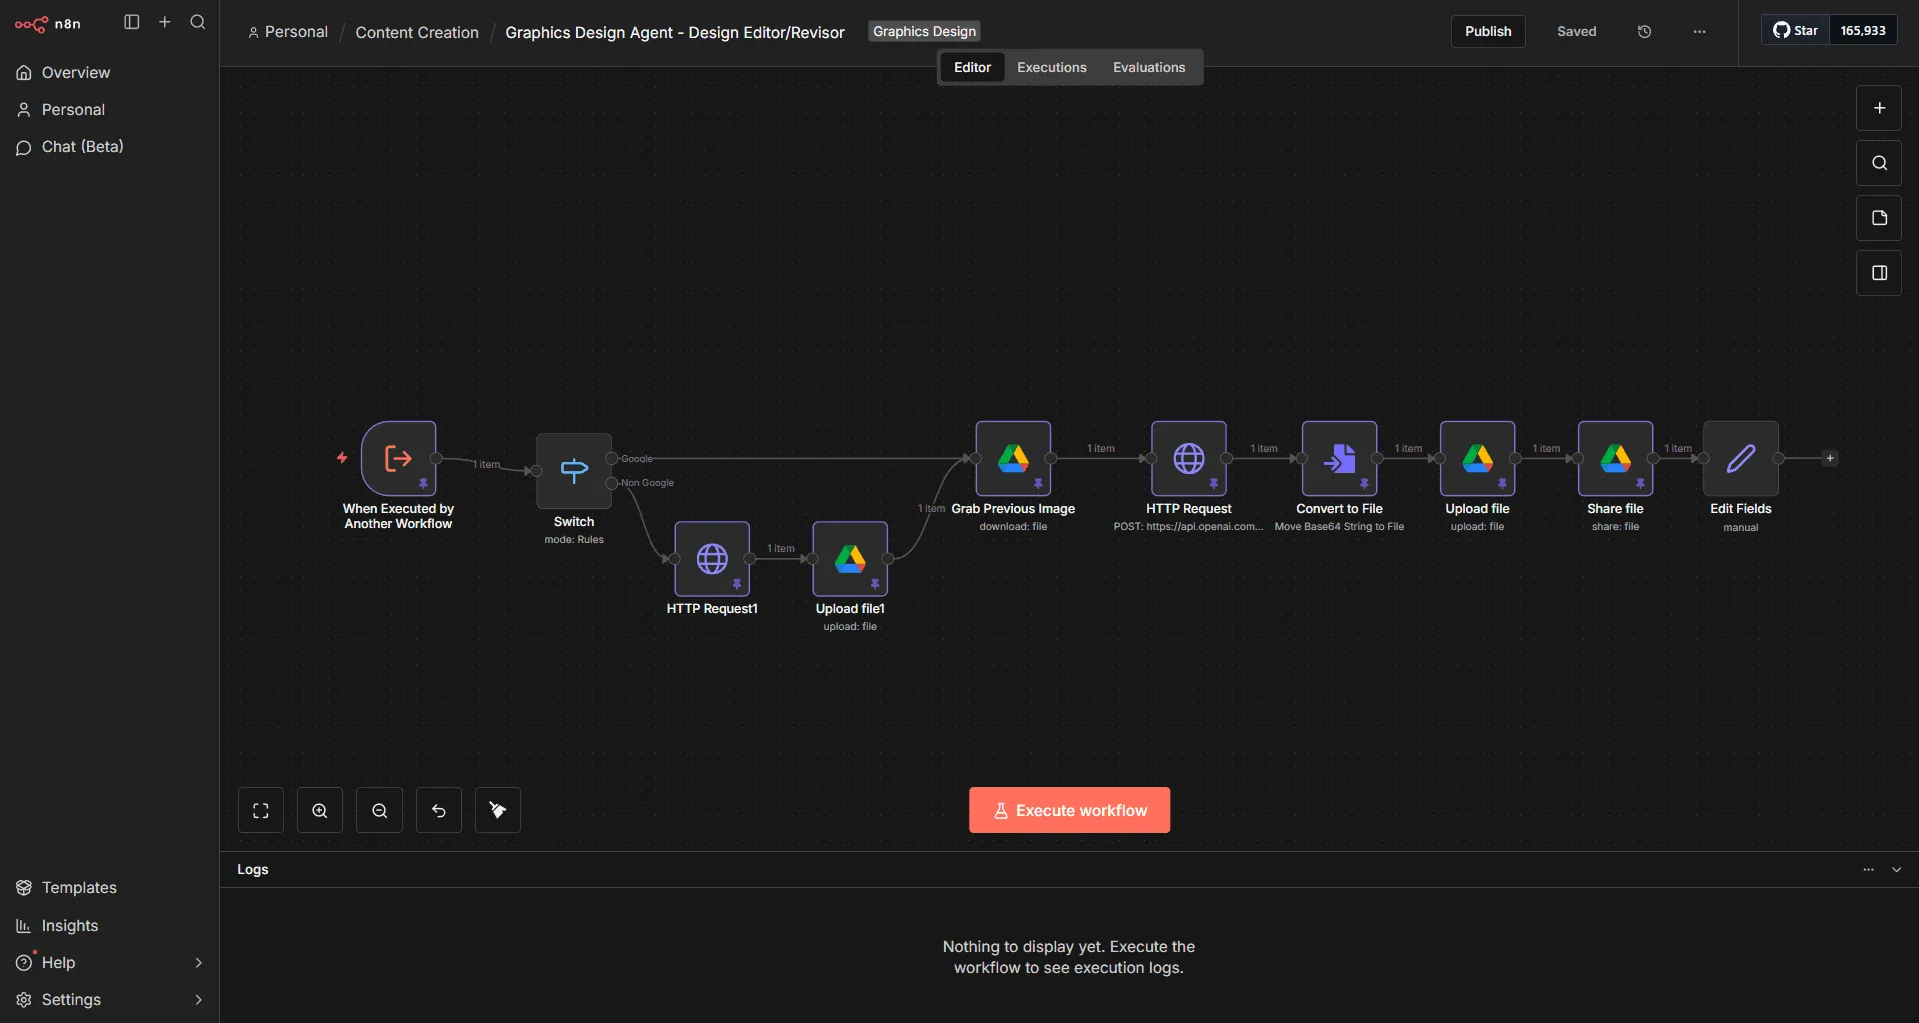The width and height of the screenshot is (1919, 1023).
Task: Open the workflow three-dot options menu
Action: [1699, 32]
